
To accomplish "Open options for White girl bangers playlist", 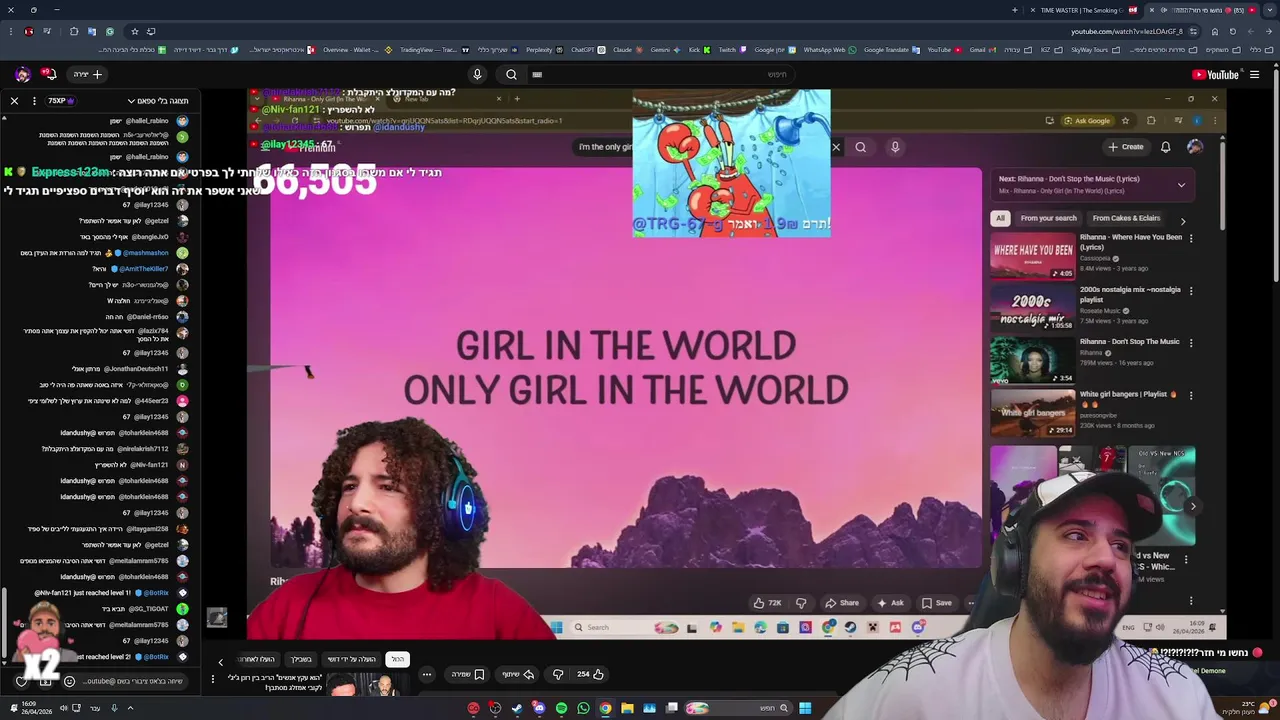I will (x=1191, y=395).
